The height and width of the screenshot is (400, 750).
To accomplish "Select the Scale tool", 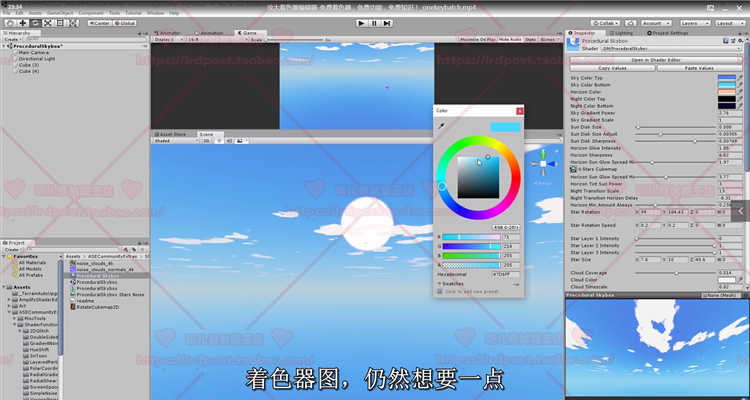I will coord(48,23).
